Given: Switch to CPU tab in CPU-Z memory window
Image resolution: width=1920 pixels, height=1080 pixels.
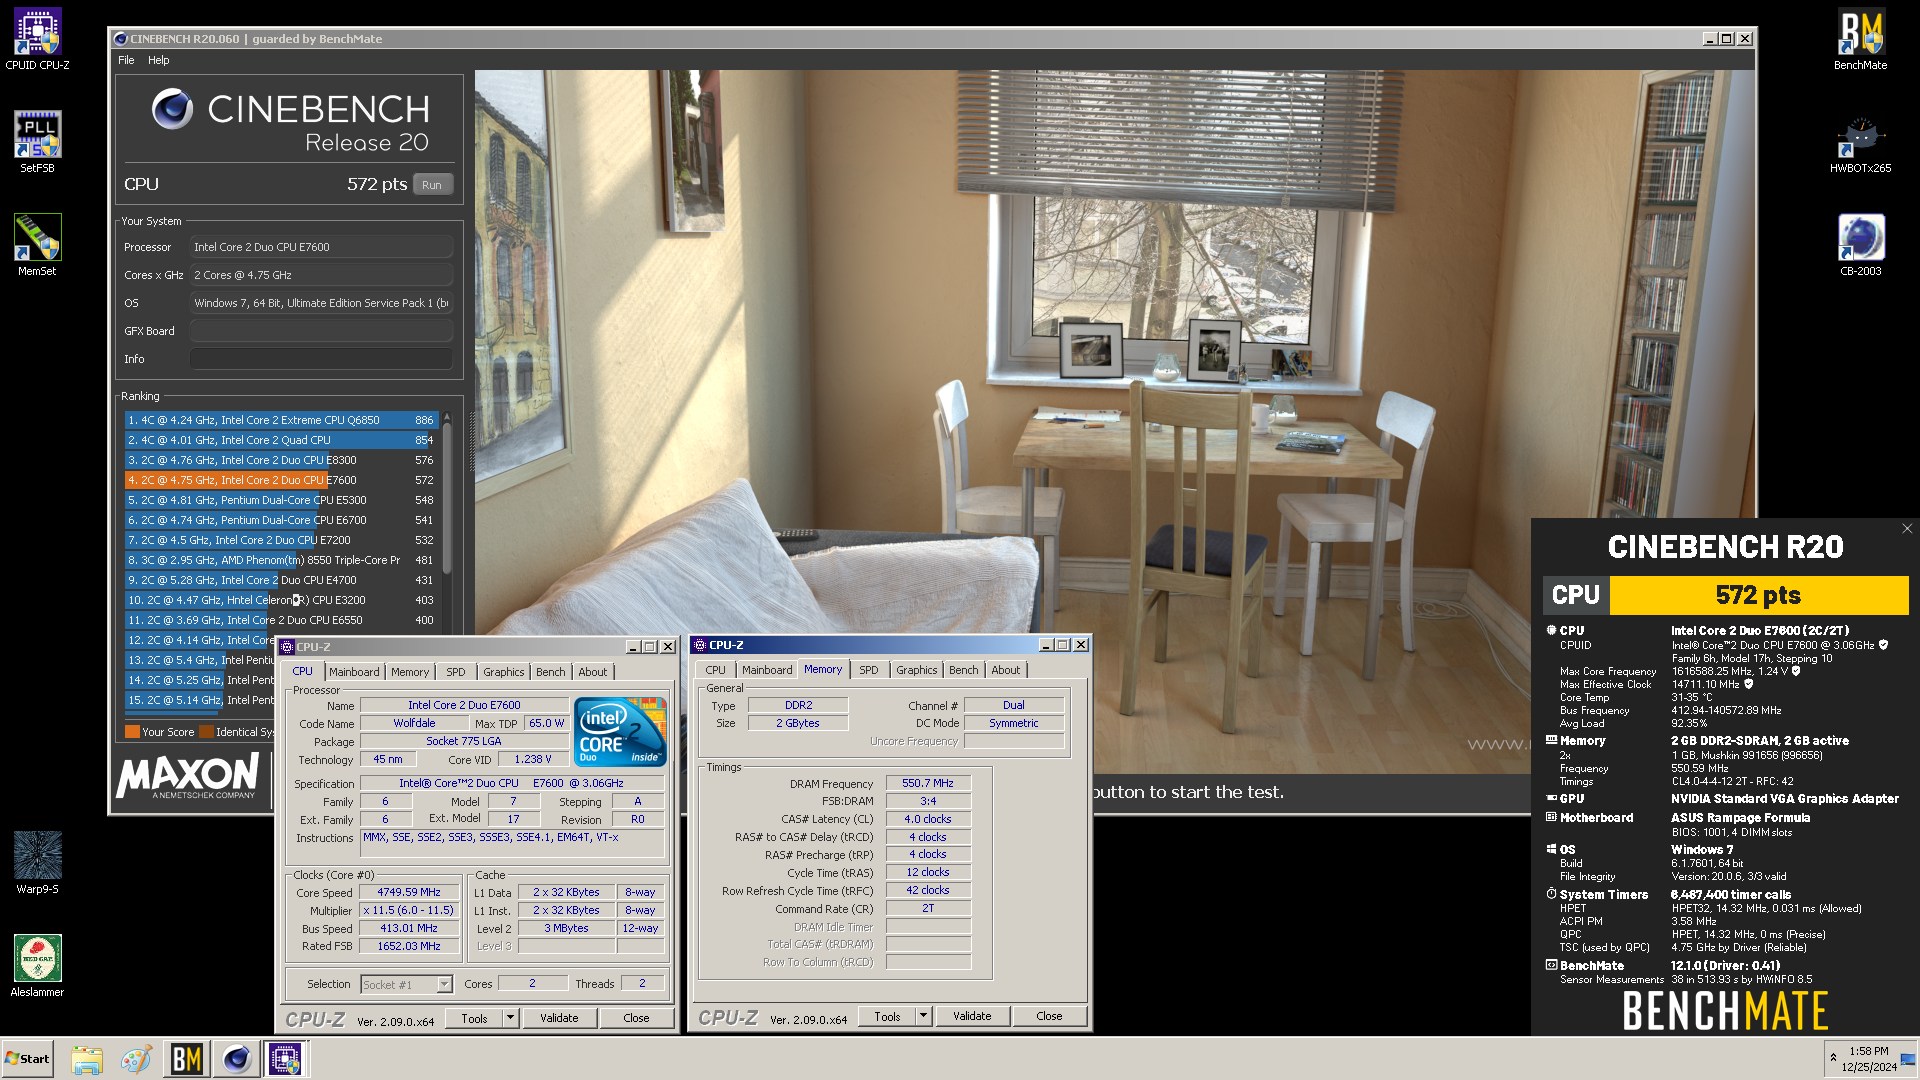Looking at the screenshot, I should pos(715,670).
